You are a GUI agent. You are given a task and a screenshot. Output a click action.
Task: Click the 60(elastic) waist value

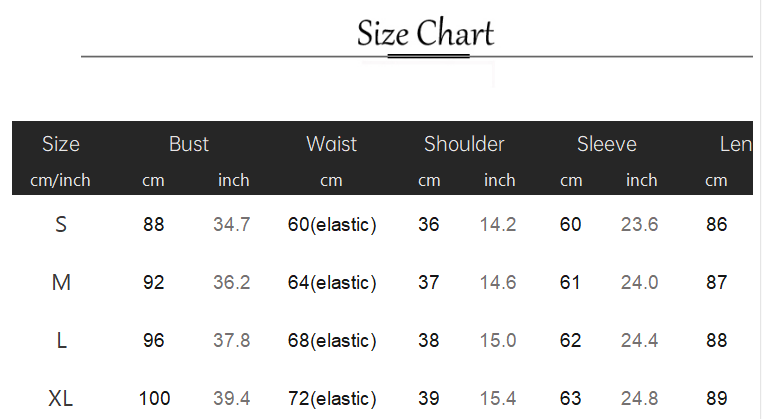[332, 225]
